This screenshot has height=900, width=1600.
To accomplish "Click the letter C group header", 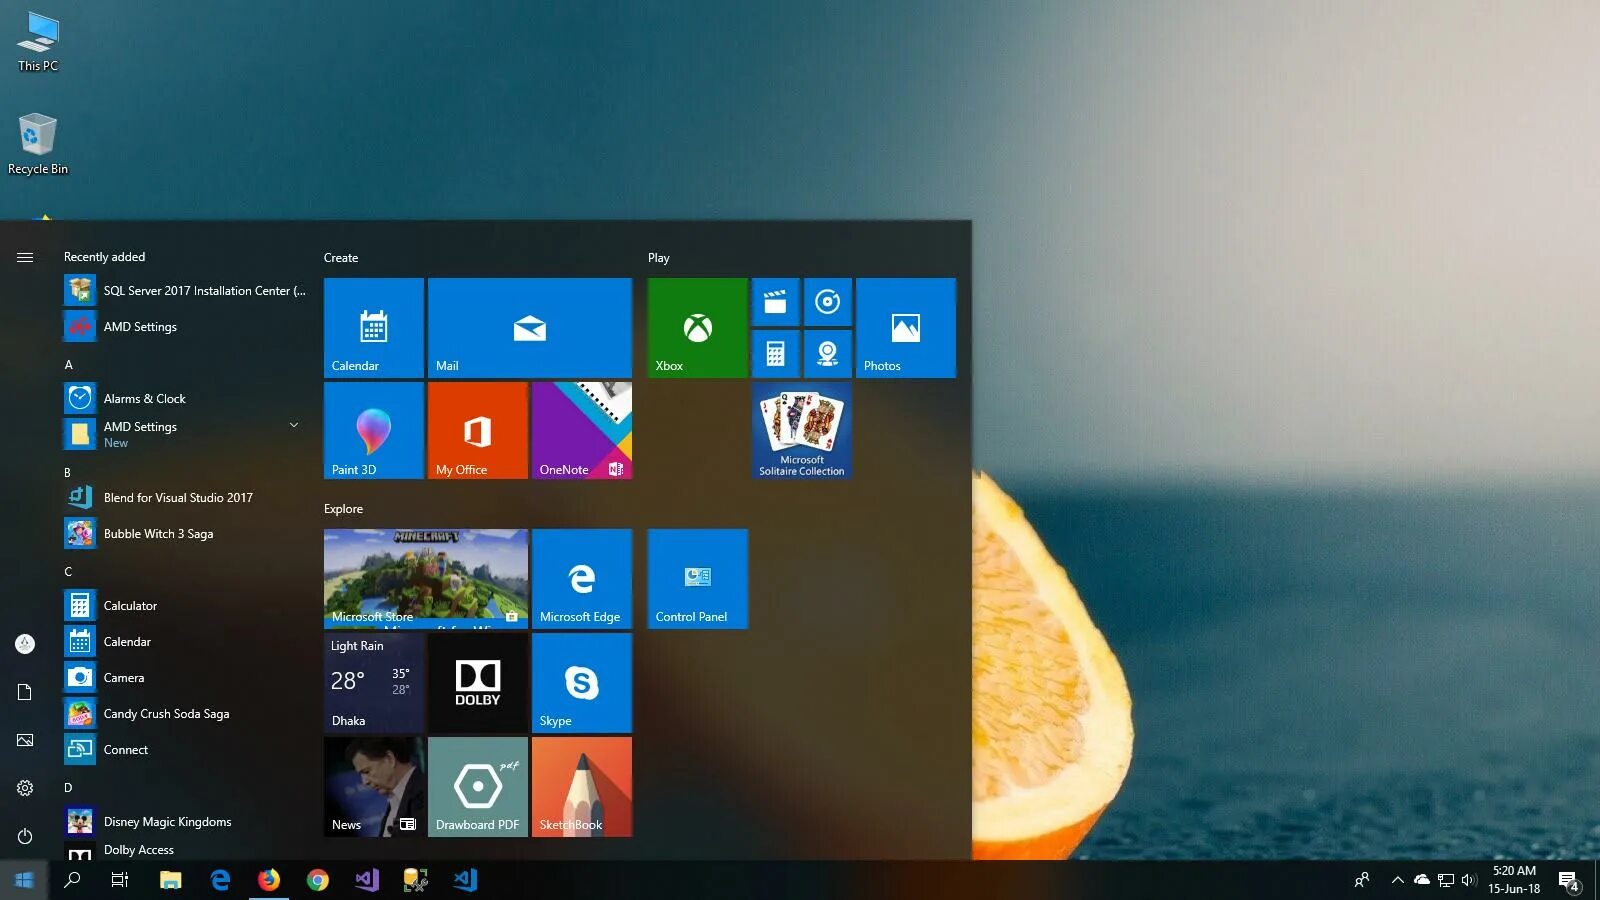I will (68, 572).
